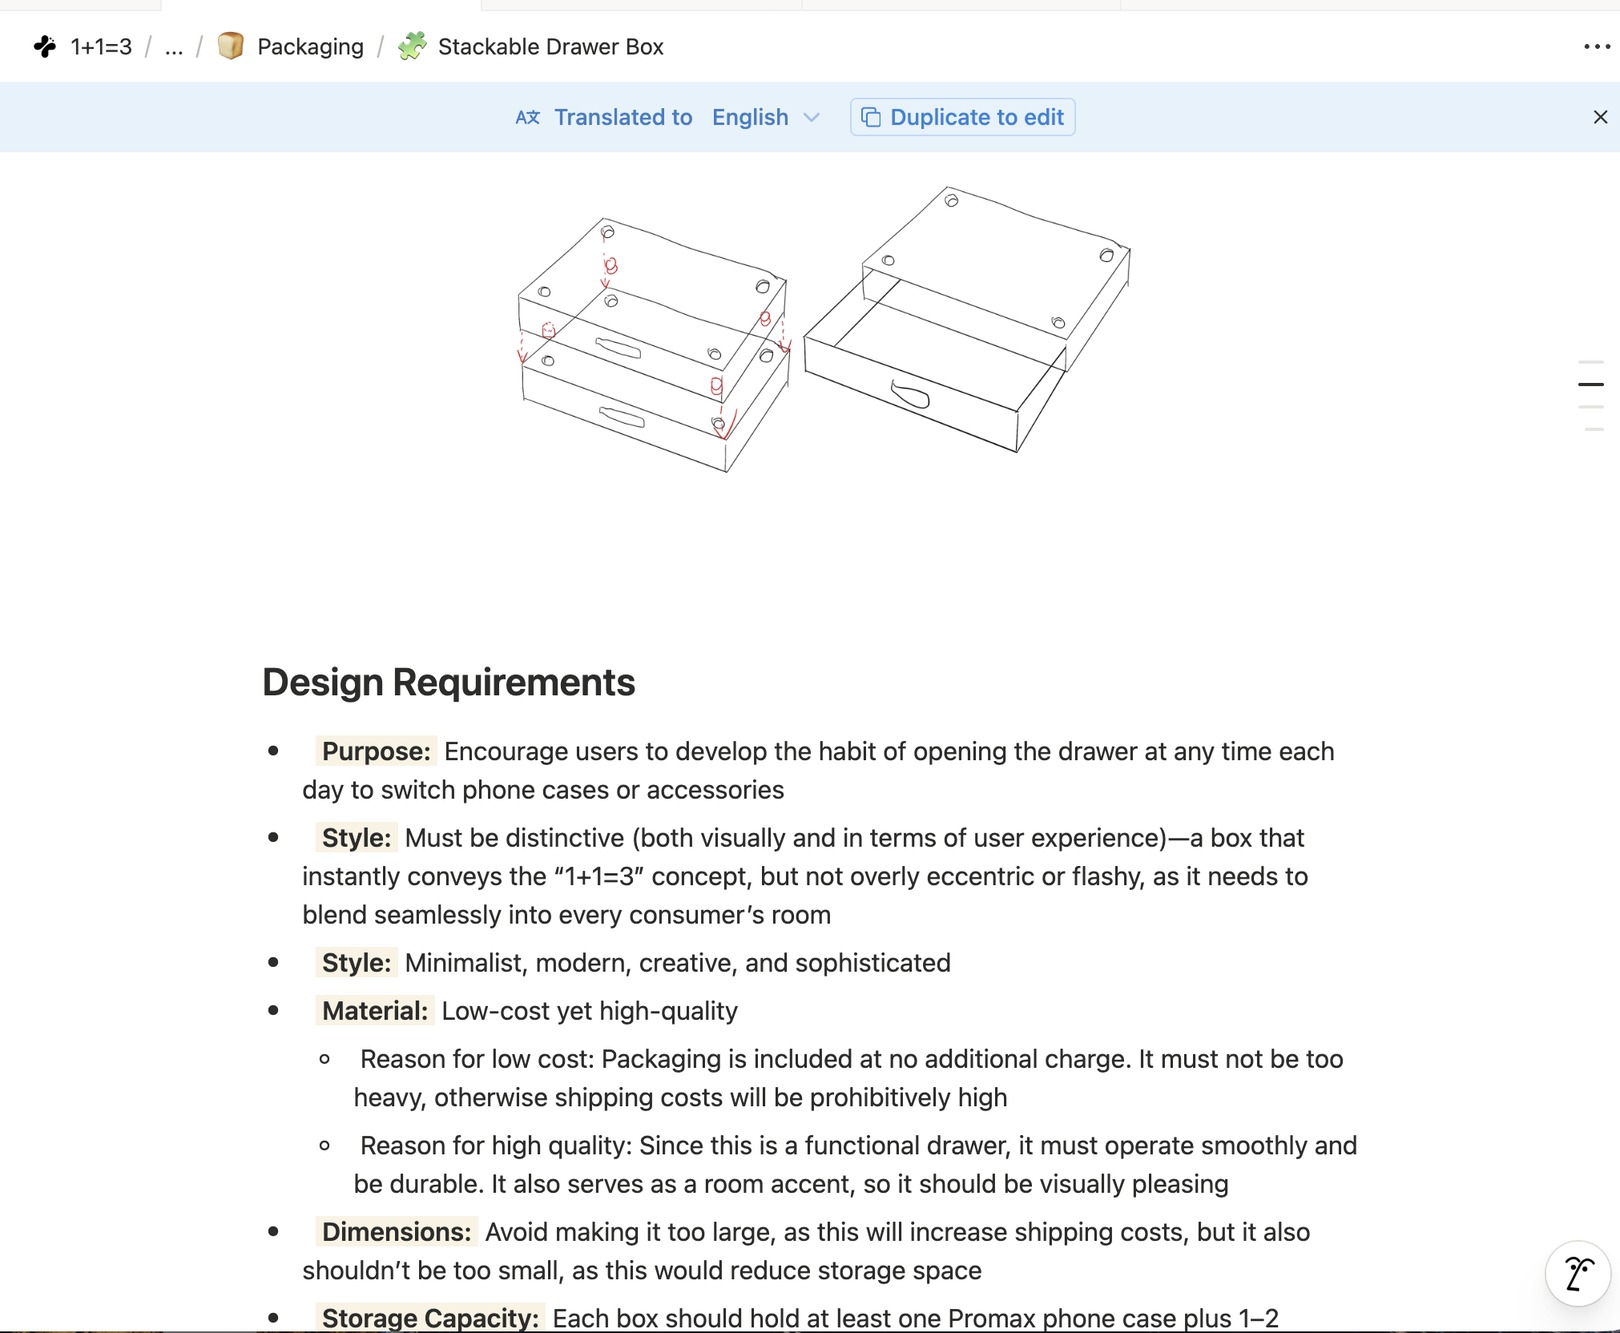
Task: Click the Style: label before 'Must be distinctive'
Action: click(357, 838)
